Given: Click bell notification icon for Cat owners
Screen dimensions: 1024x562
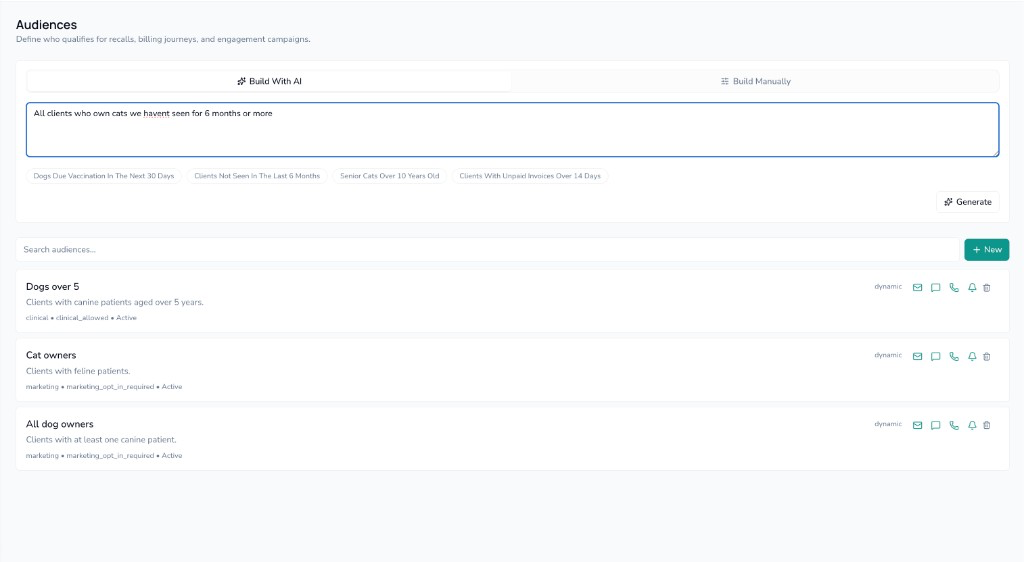Looking at the screenshot, I should pyautogui.click(x=972, y=356).
